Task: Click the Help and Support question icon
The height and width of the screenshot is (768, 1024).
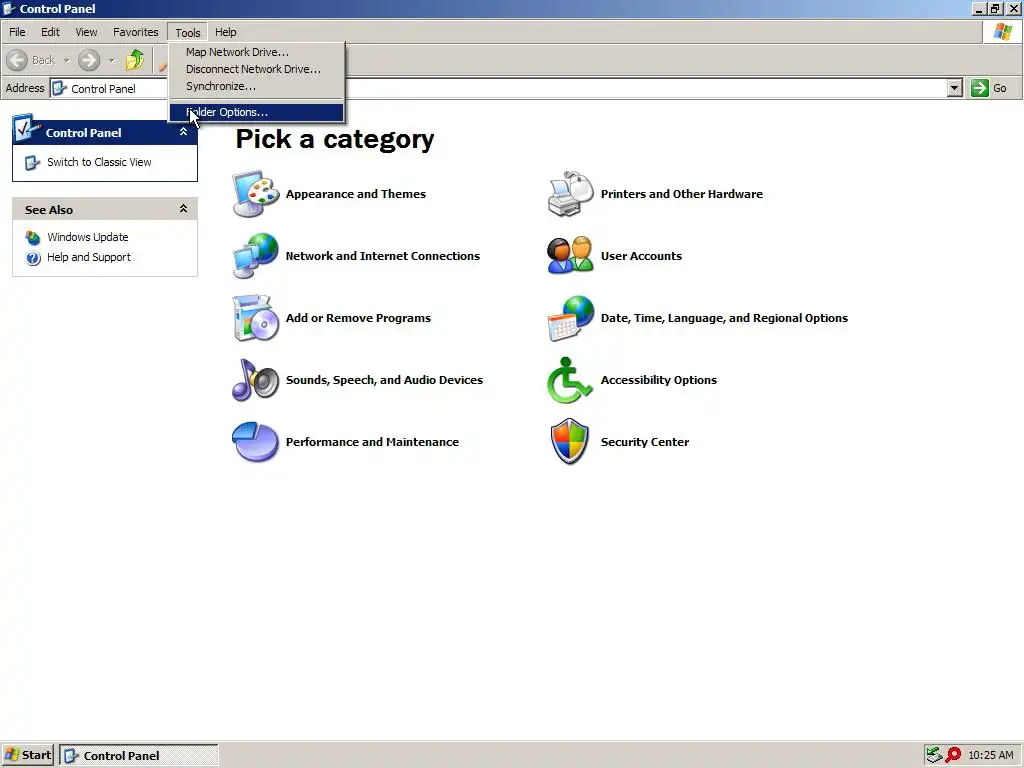Action: pyautogui.click(x=33, y=257)
